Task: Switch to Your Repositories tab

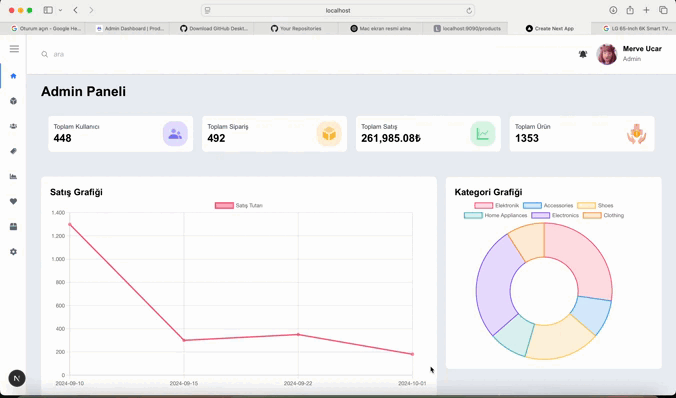Action: [x=296, y=28]
